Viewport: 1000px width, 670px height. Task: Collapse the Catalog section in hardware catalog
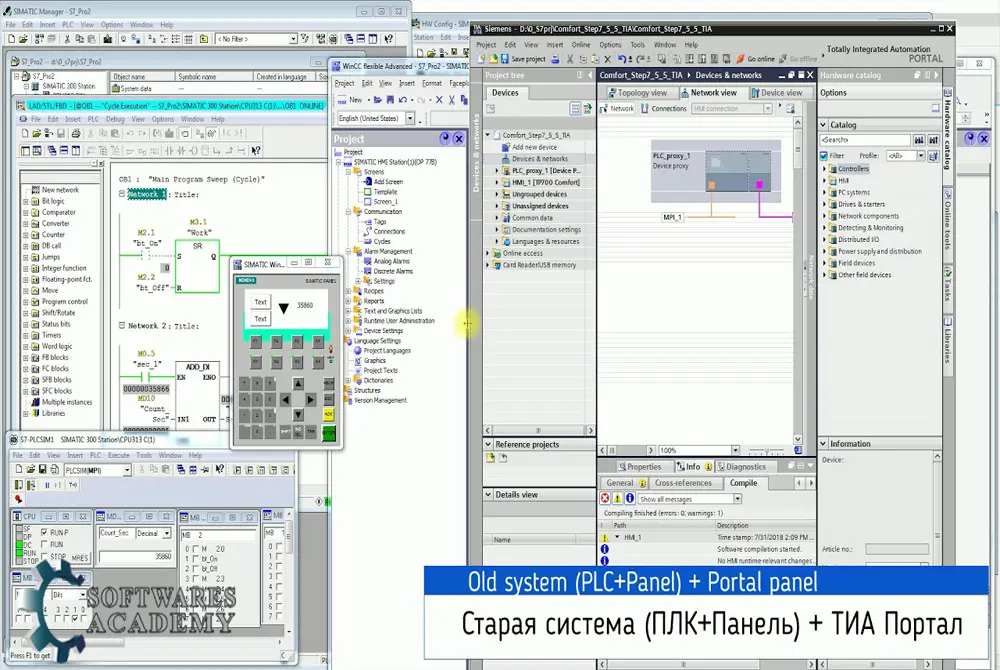click(x=823, y=125)
